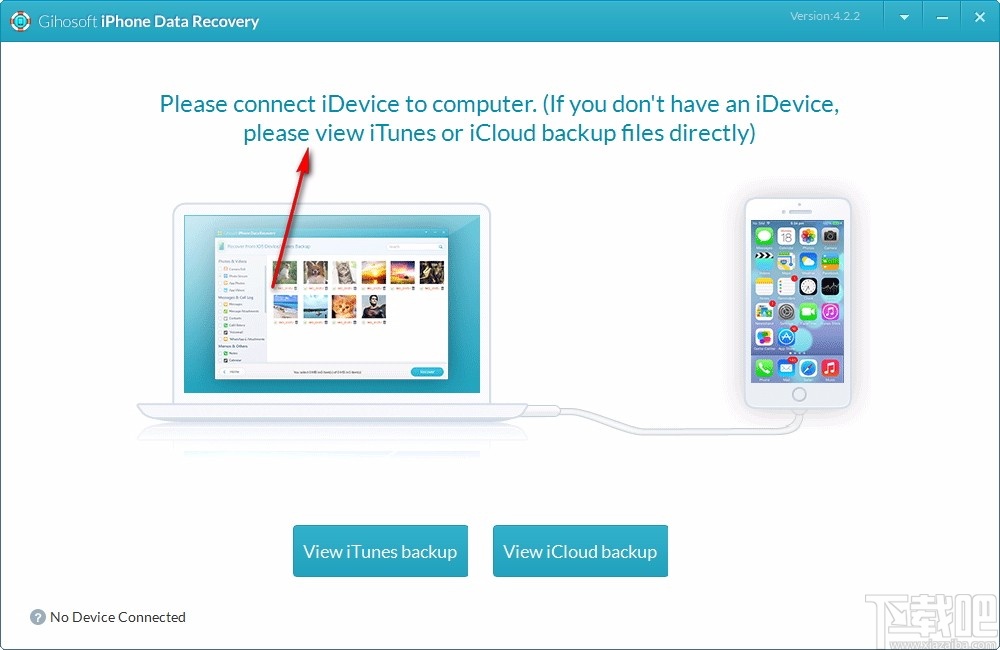Click the iPhone illustration

click(x=798, y=303)
